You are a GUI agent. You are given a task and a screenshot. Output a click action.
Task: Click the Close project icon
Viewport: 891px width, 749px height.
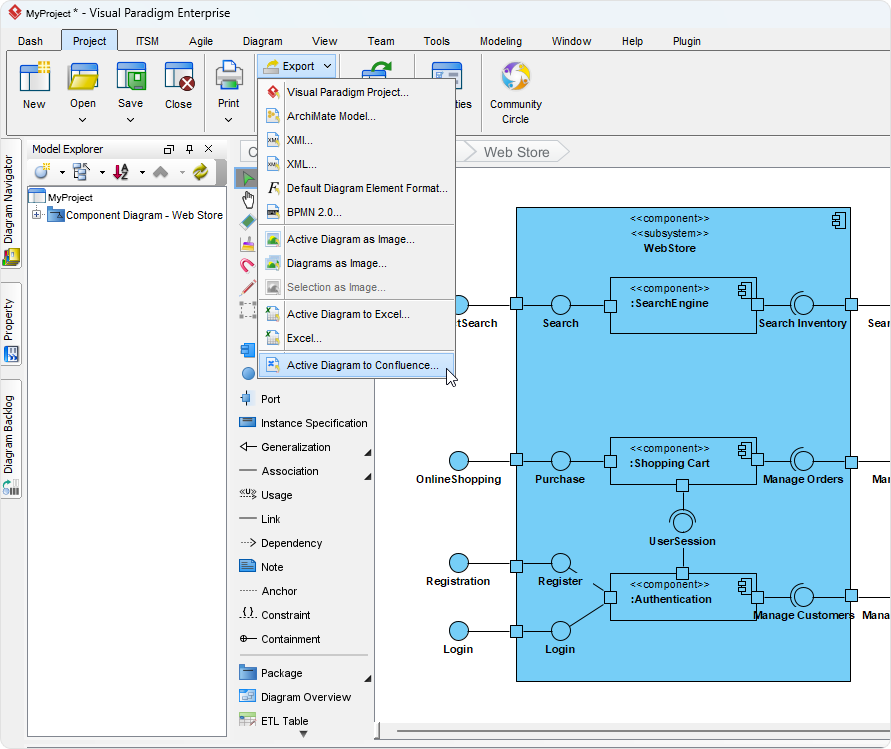[178, 77]
